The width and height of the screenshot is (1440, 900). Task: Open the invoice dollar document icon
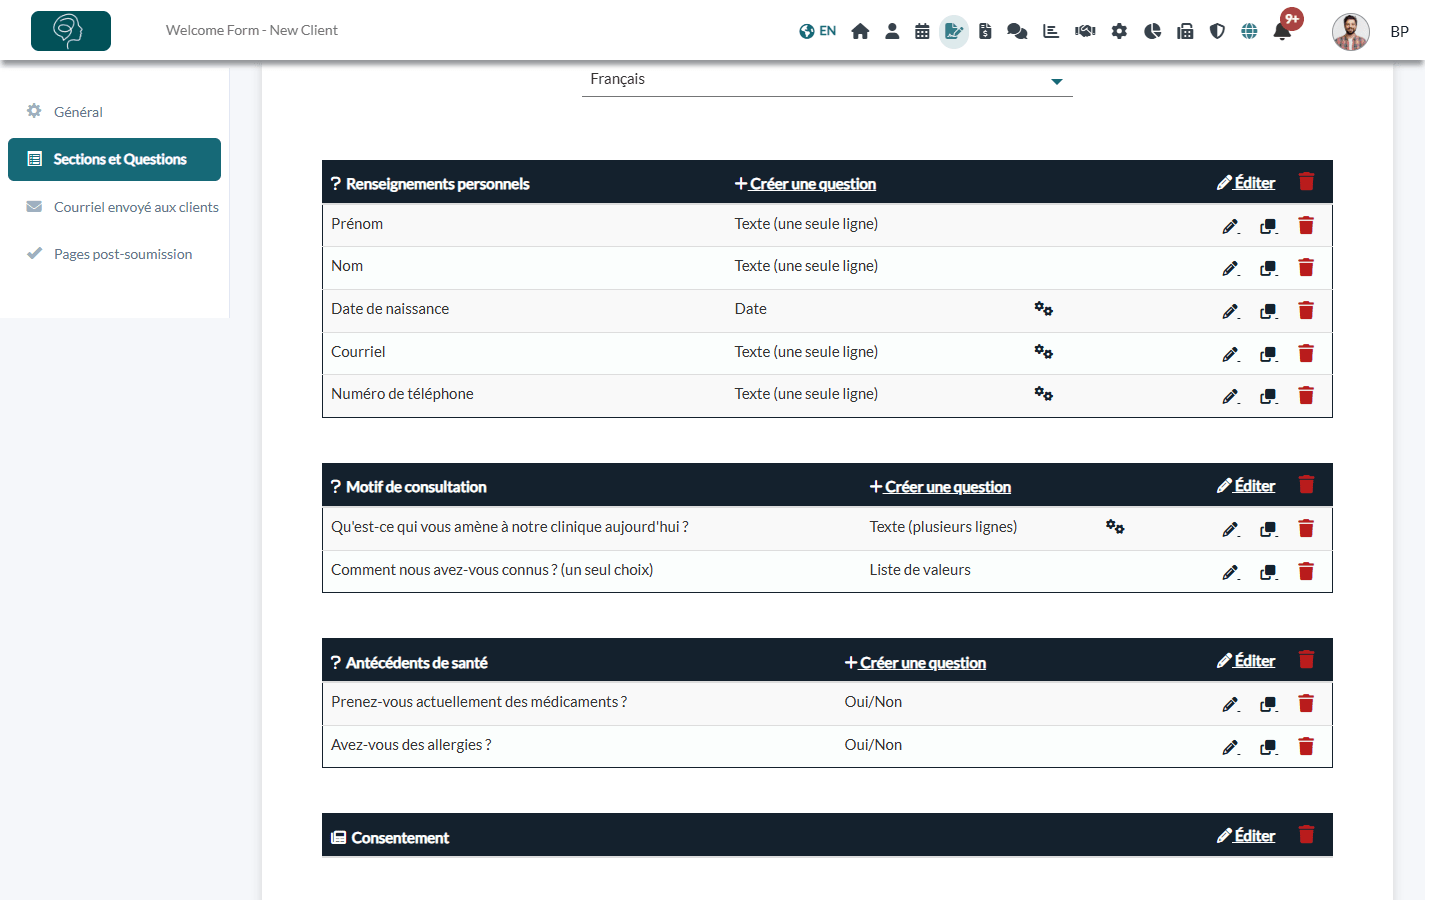point(985,31)
